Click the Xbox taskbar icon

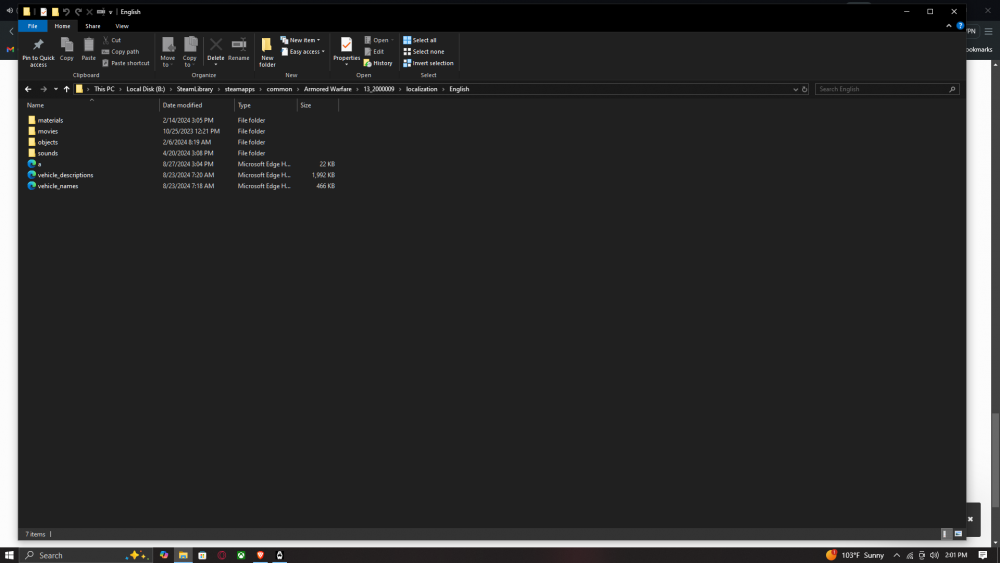[x=241, y=555]
